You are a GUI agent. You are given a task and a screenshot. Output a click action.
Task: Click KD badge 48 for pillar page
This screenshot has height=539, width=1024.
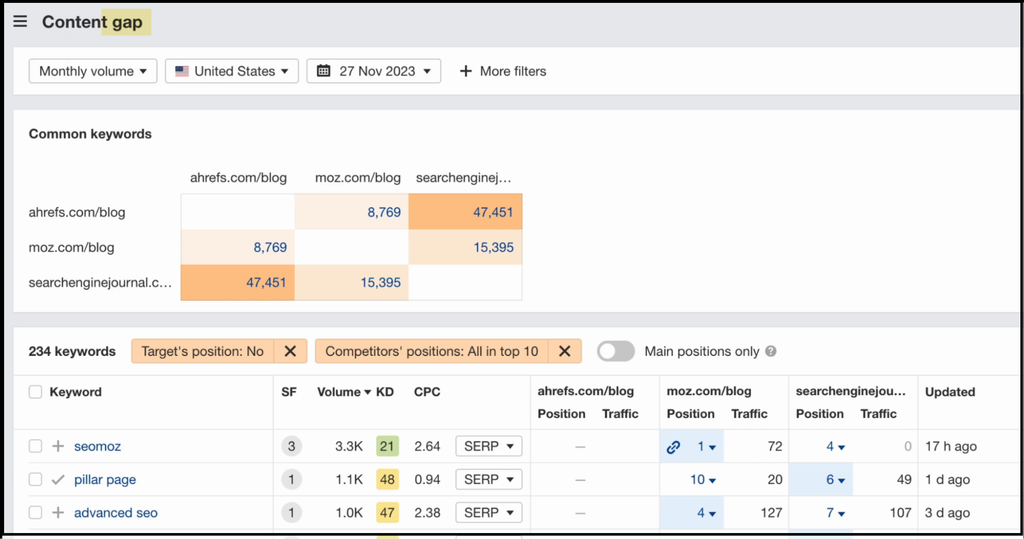[387, 480]
